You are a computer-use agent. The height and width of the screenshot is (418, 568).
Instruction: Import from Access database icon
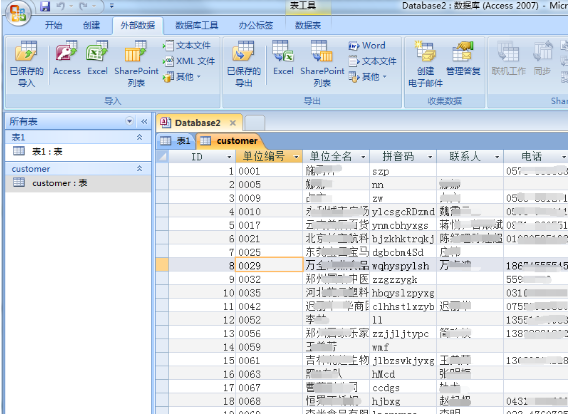click(67, 58)
